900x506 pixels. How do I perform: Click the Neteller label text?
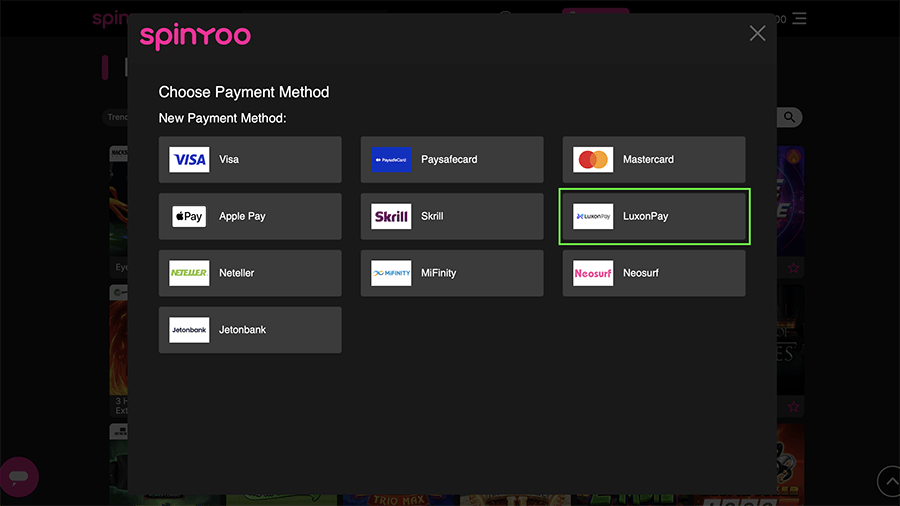click(x=236, y=273)
